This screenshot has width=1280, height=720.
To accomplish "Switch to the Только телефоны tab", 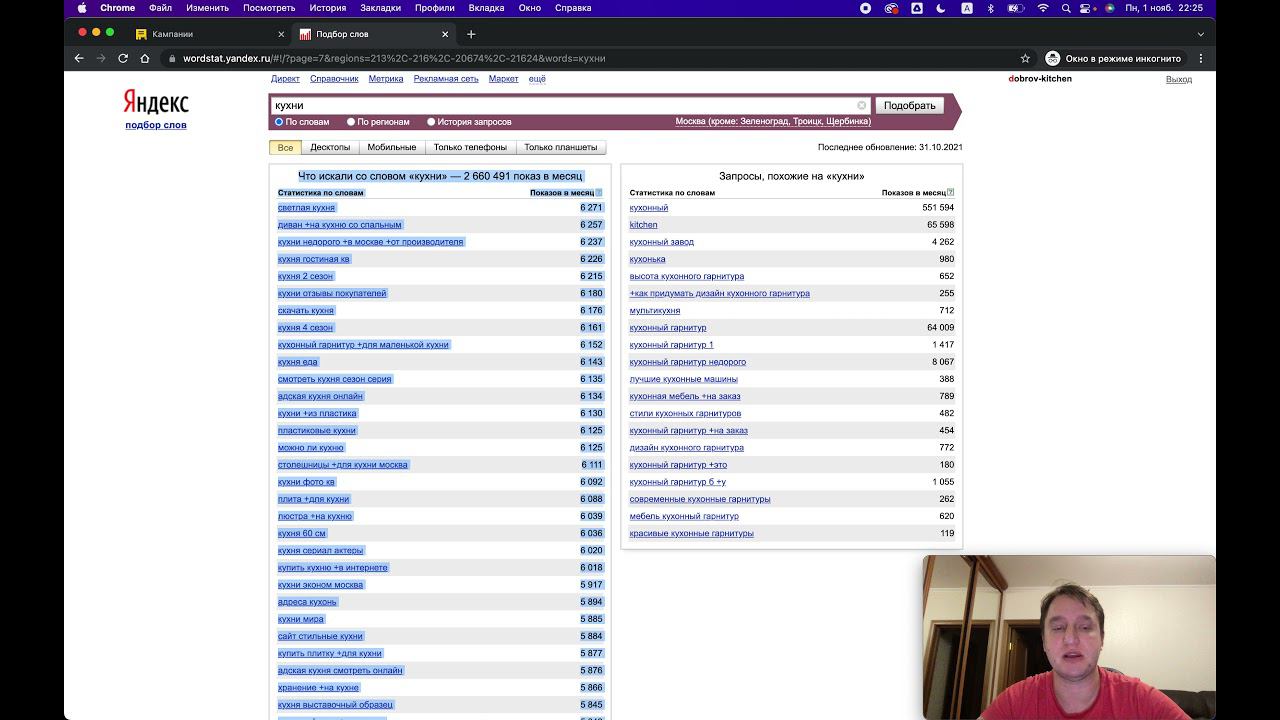I will (x=470, y=147).
